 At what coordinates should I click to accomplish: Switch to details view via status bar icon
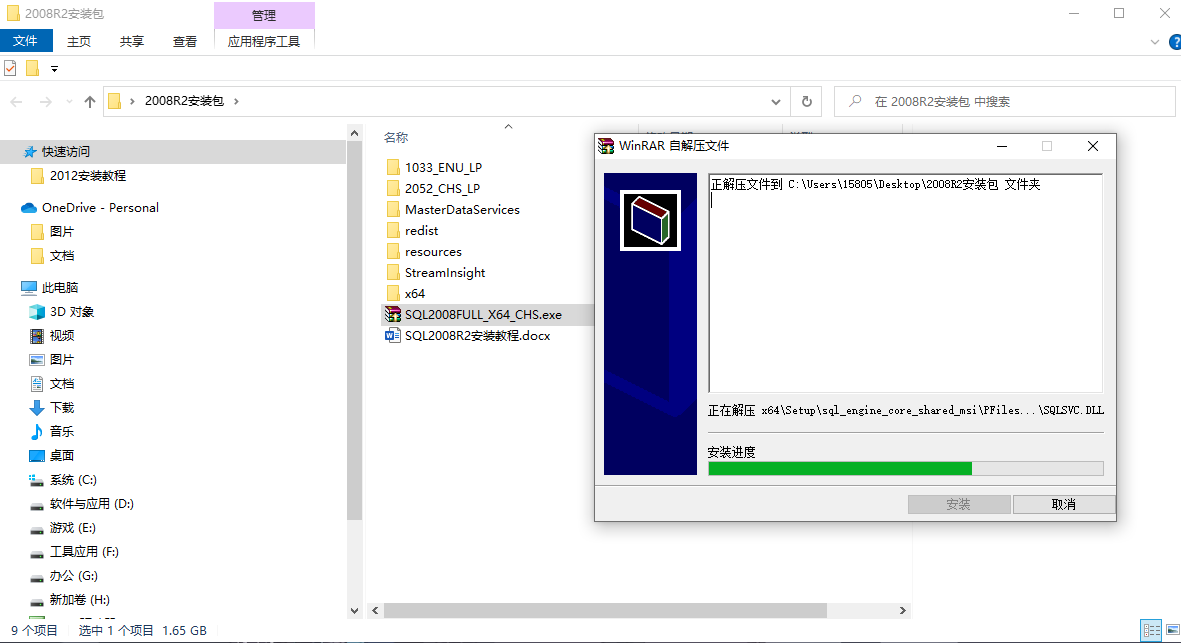tap(1151, 629)
